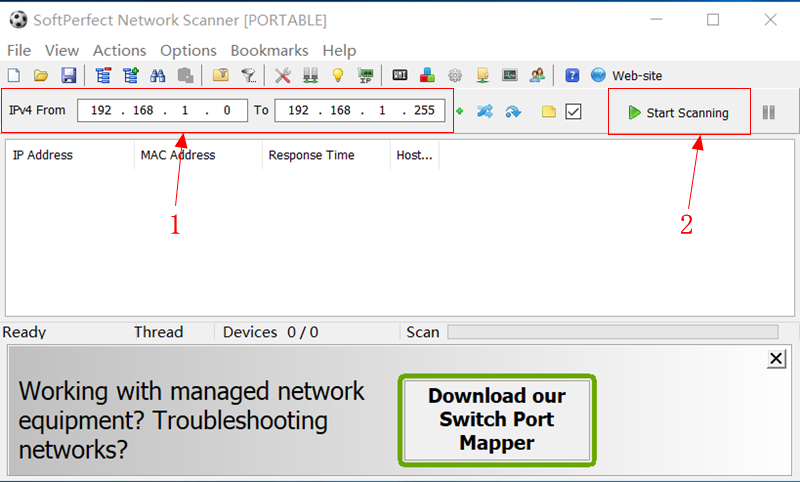Click the grayed Paste clipboard icon
Image resolution: width=800 pixels, height=482 pixels.
(185, 75)
